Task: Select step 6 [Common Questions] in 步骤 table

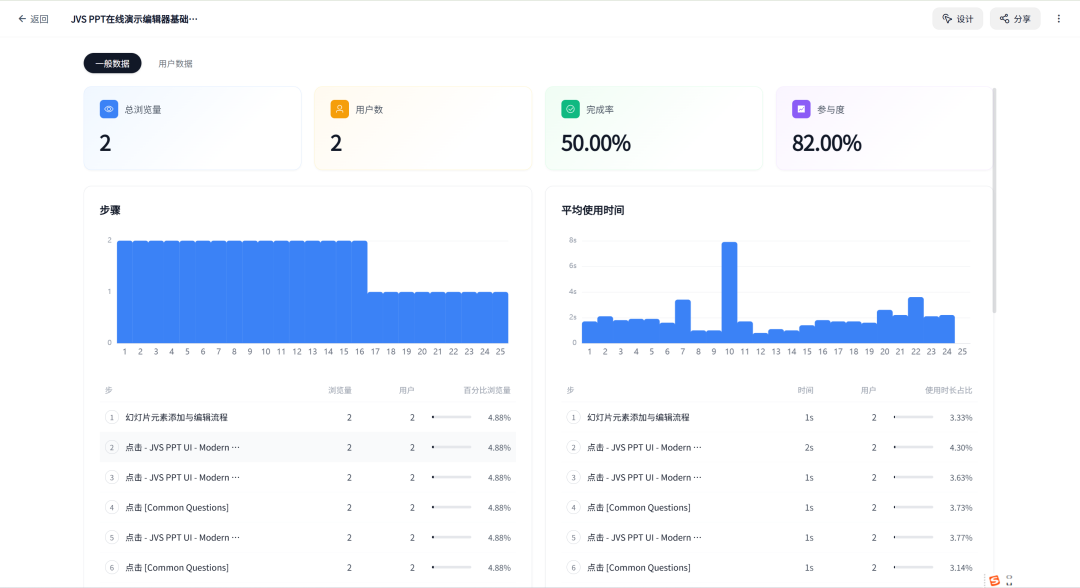Action: 308,567
